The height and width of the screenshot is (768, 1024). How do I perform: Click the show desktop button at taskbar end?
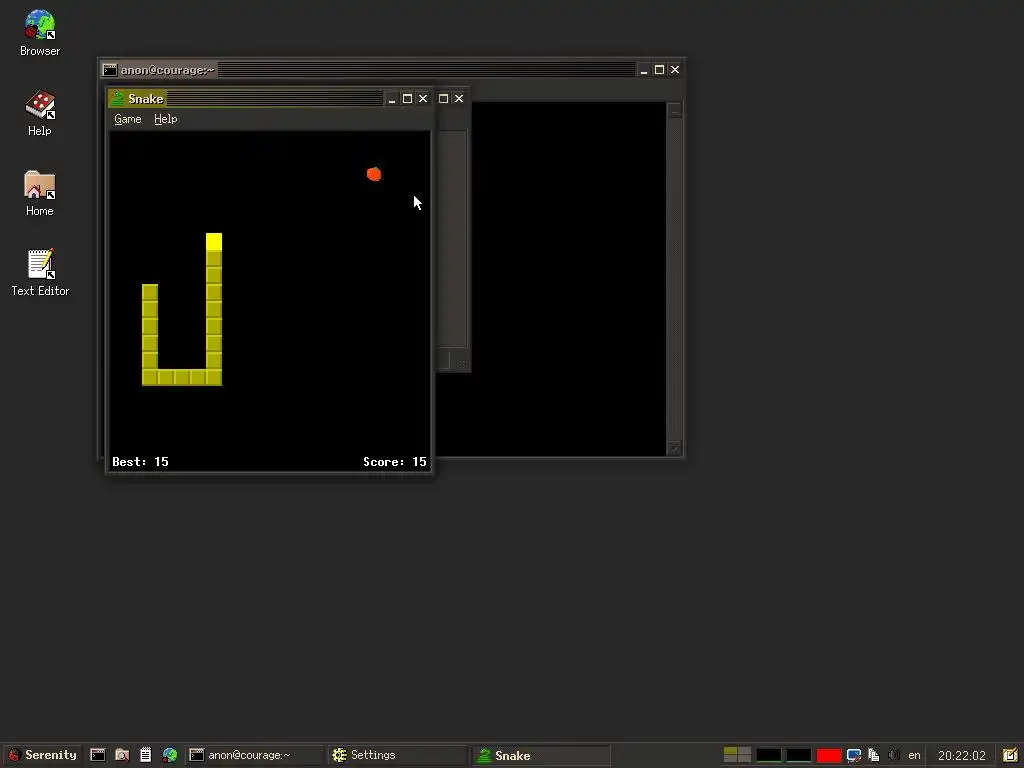(1010, 755)
